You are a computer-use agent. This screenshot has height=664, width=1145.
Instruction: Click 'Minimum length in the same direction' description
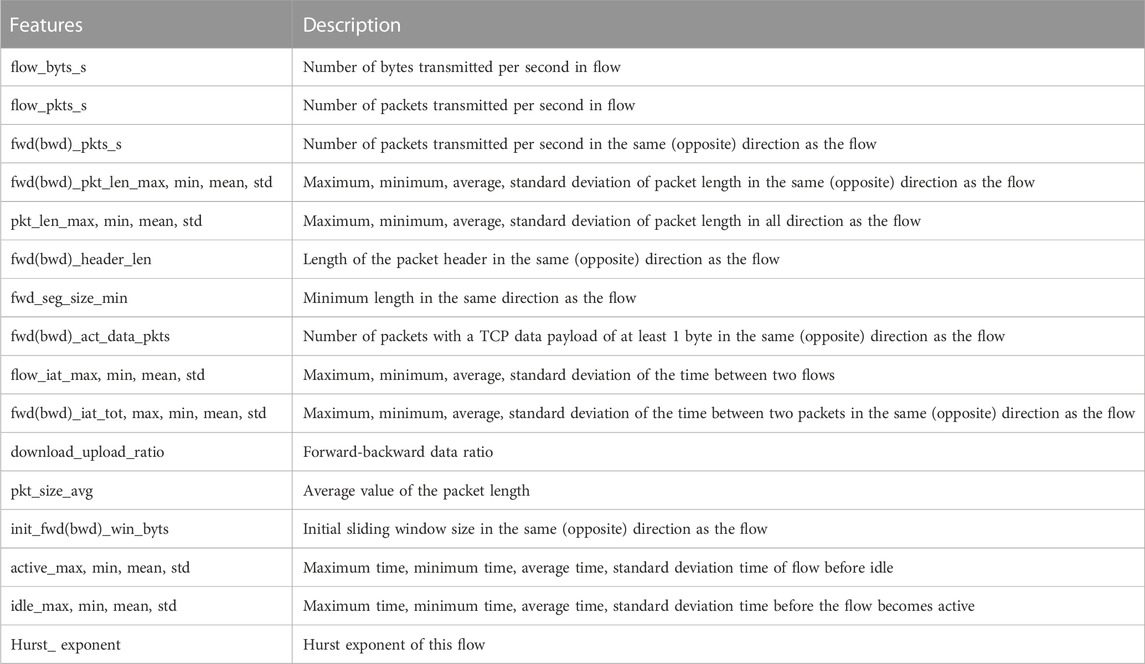[719, 298]
